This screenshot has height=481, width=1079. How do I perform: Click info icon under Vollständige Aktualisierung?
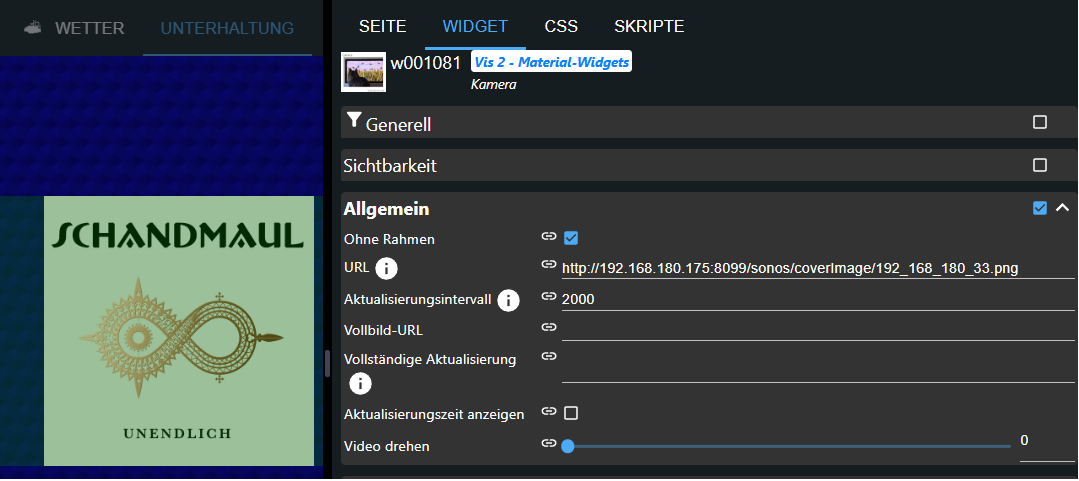click(x=360, y=383)
